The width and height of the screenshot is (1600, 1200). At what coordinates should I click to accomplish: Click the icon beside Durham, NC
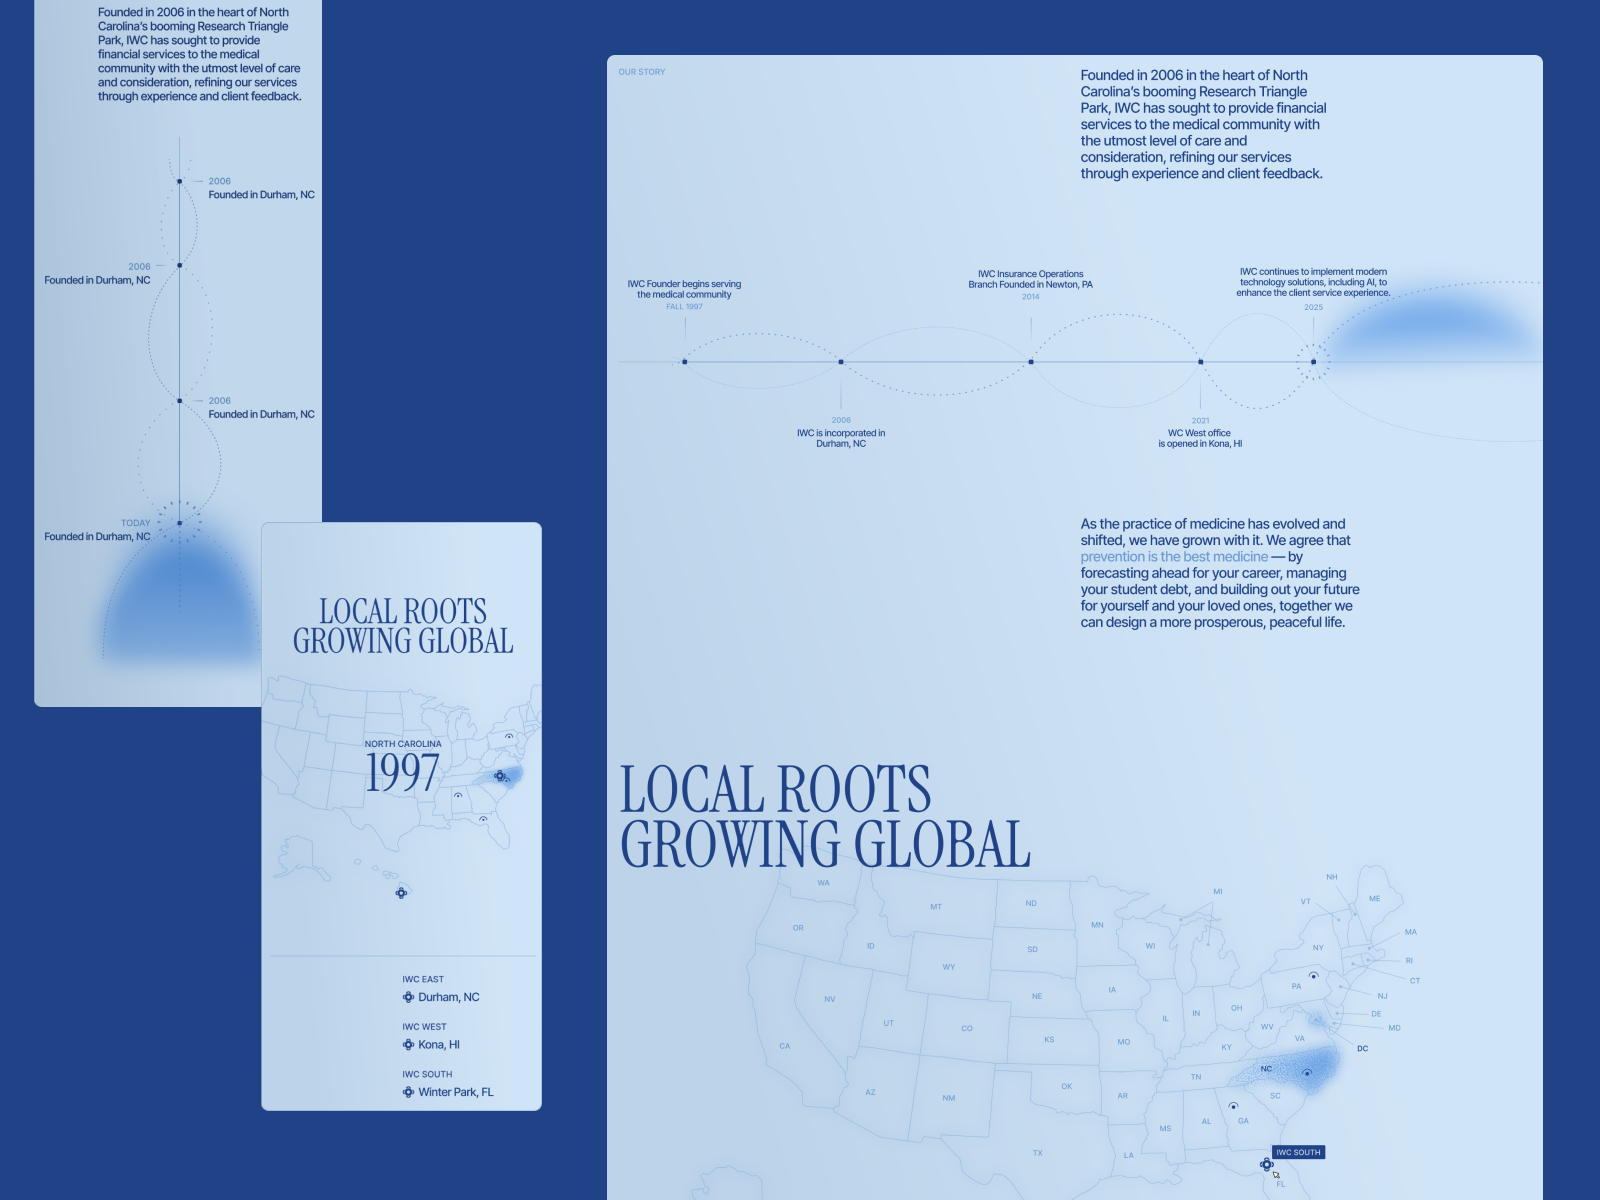click(x=408, y=997)
